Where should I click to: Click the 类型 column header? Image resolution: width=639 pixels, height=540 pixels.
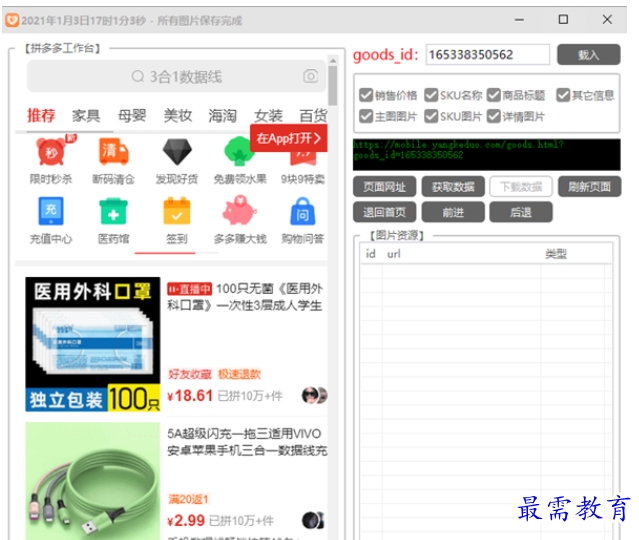(556, 254)
